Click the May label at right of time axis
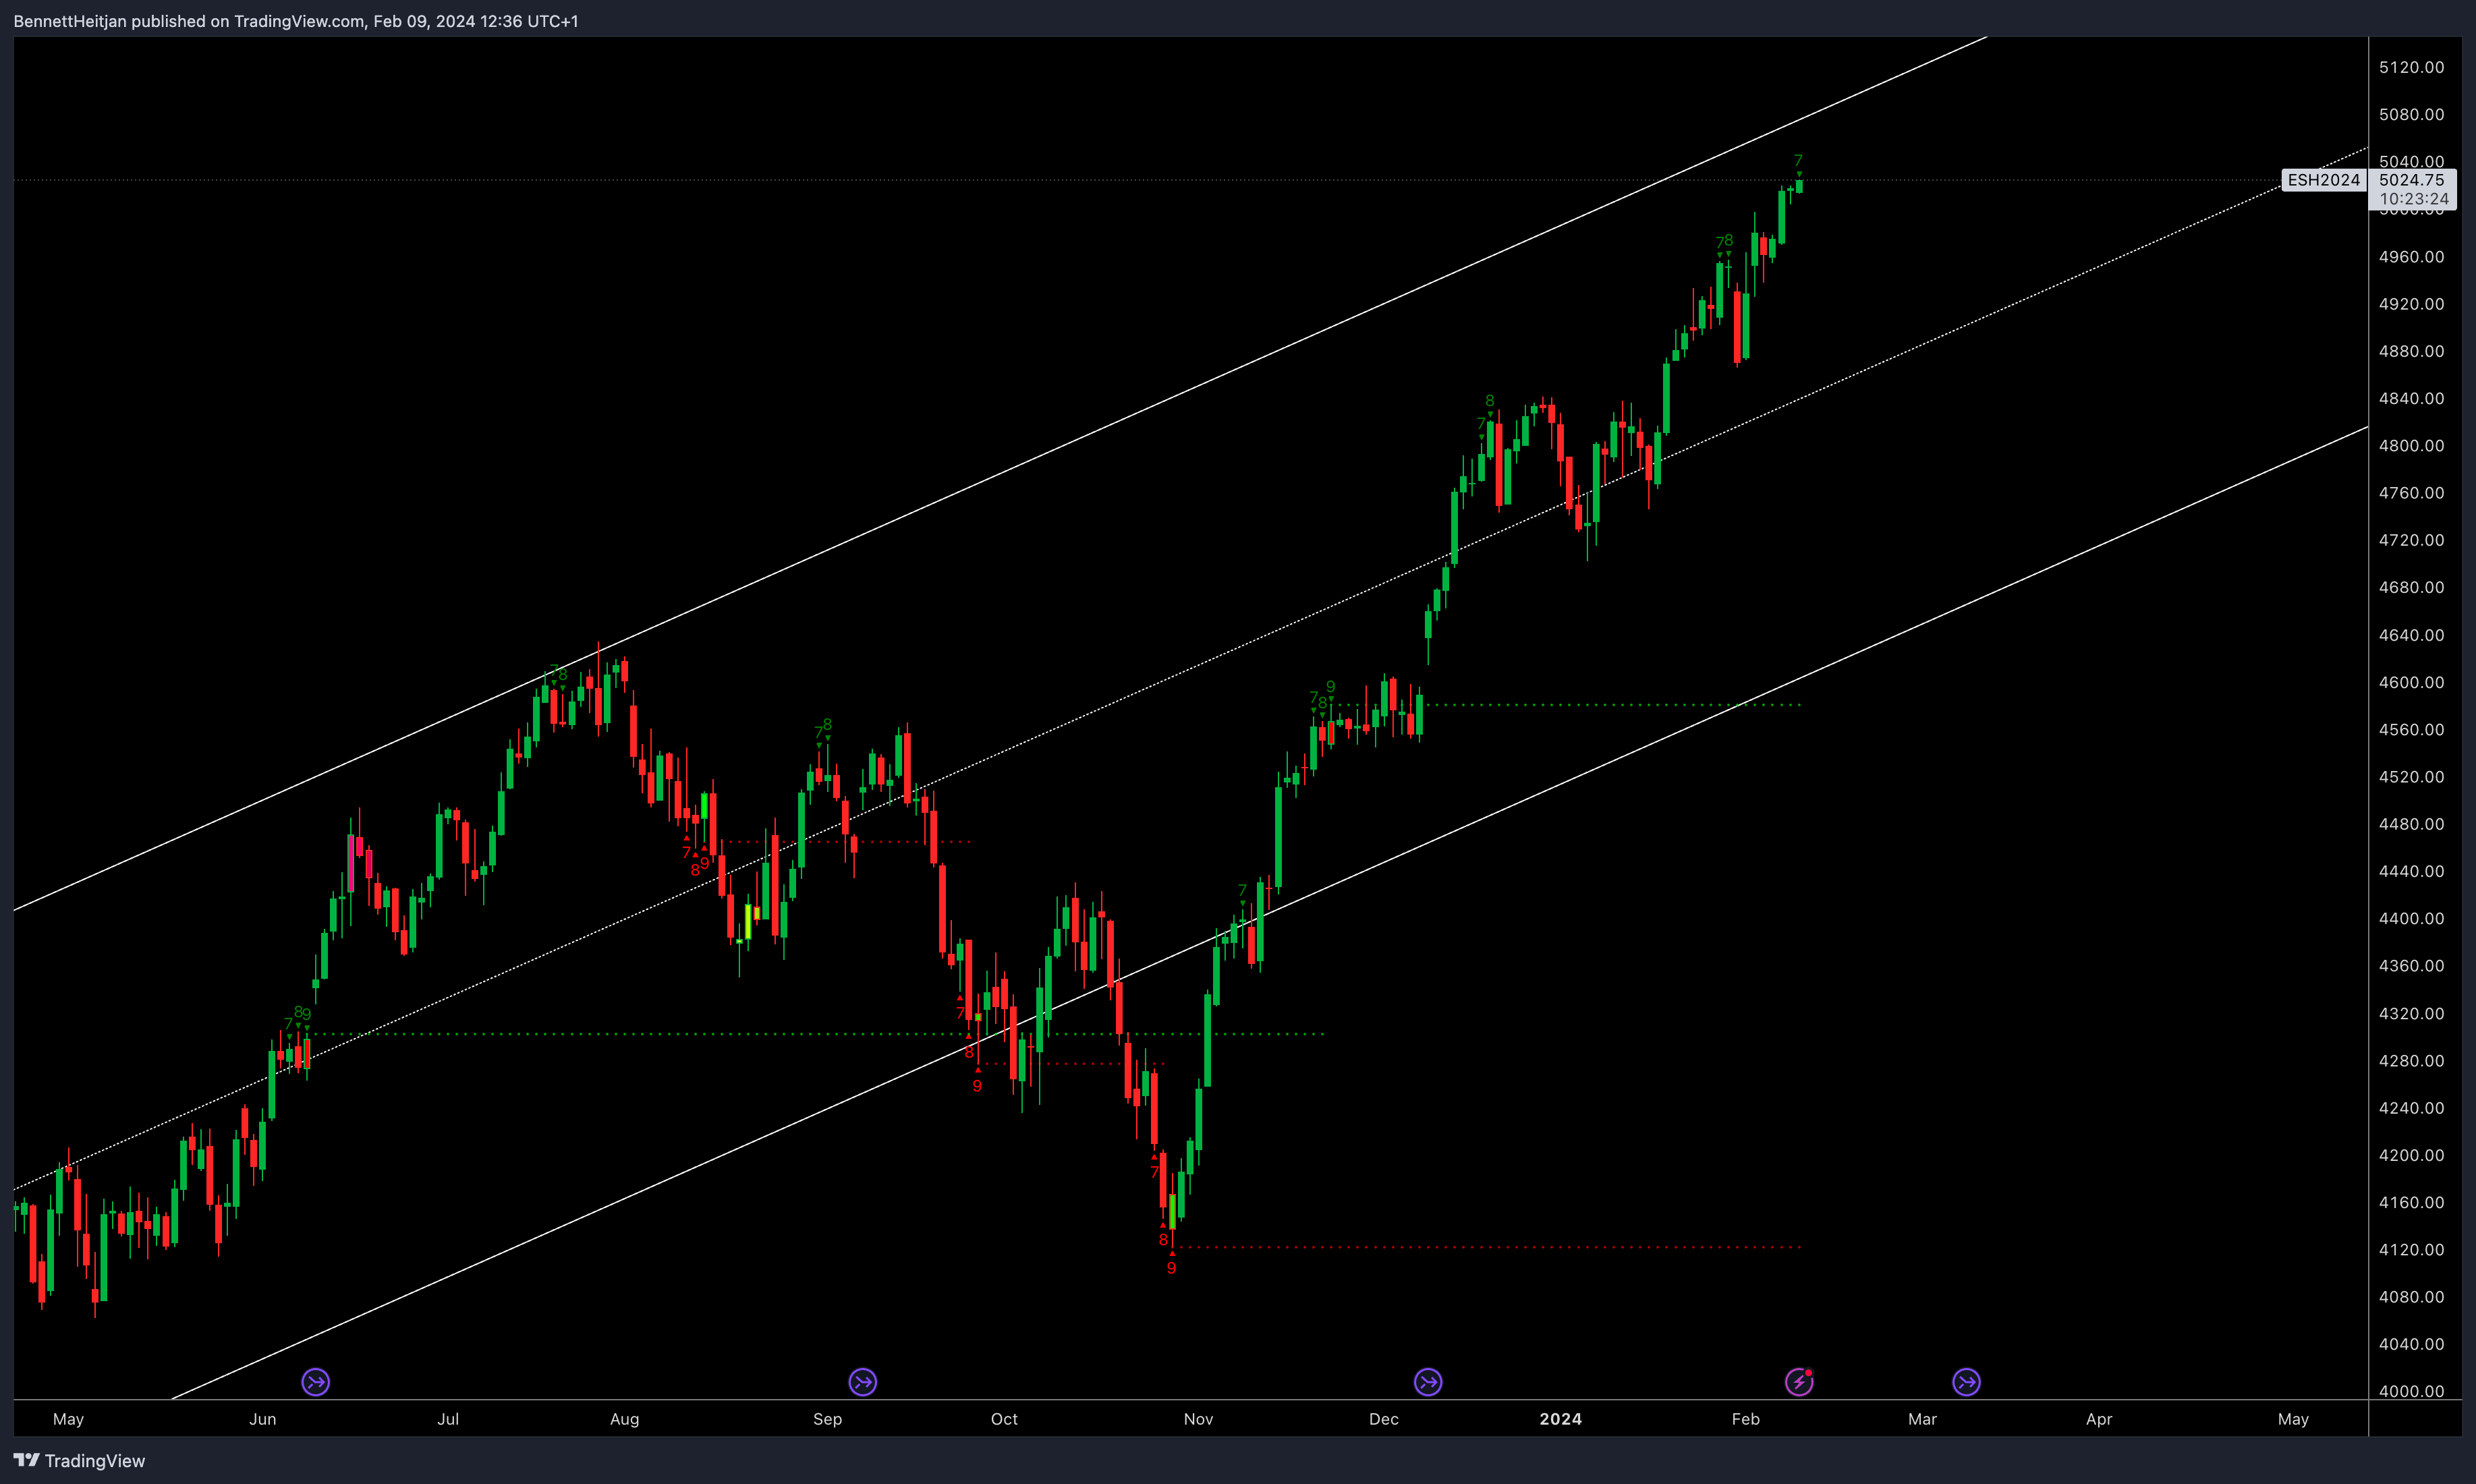 pyautogui.click(x=2293, y=1419)
